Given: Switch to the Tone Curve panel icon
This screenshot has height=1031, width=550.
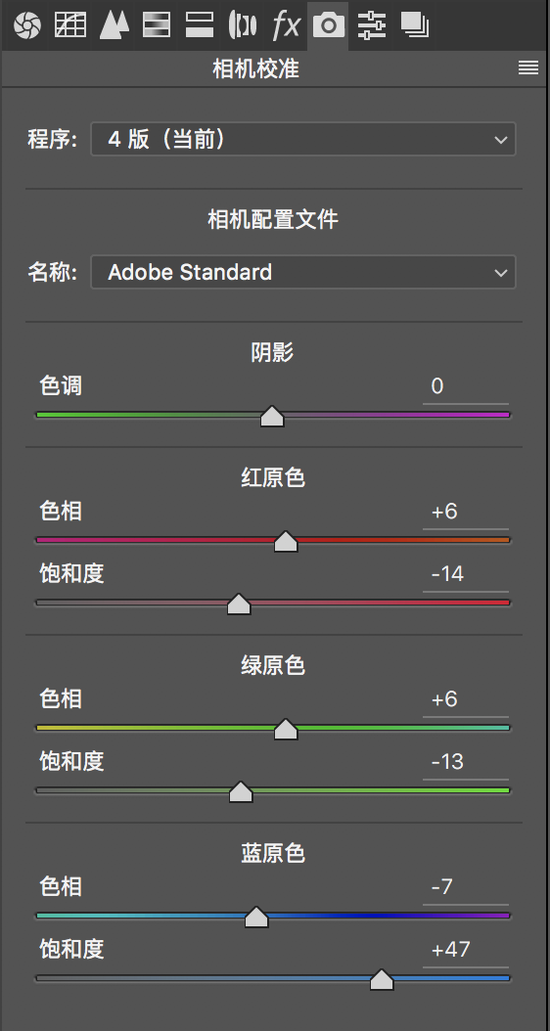Looking at the screenshot, I should pyautogui.click(x=70, y=25).
